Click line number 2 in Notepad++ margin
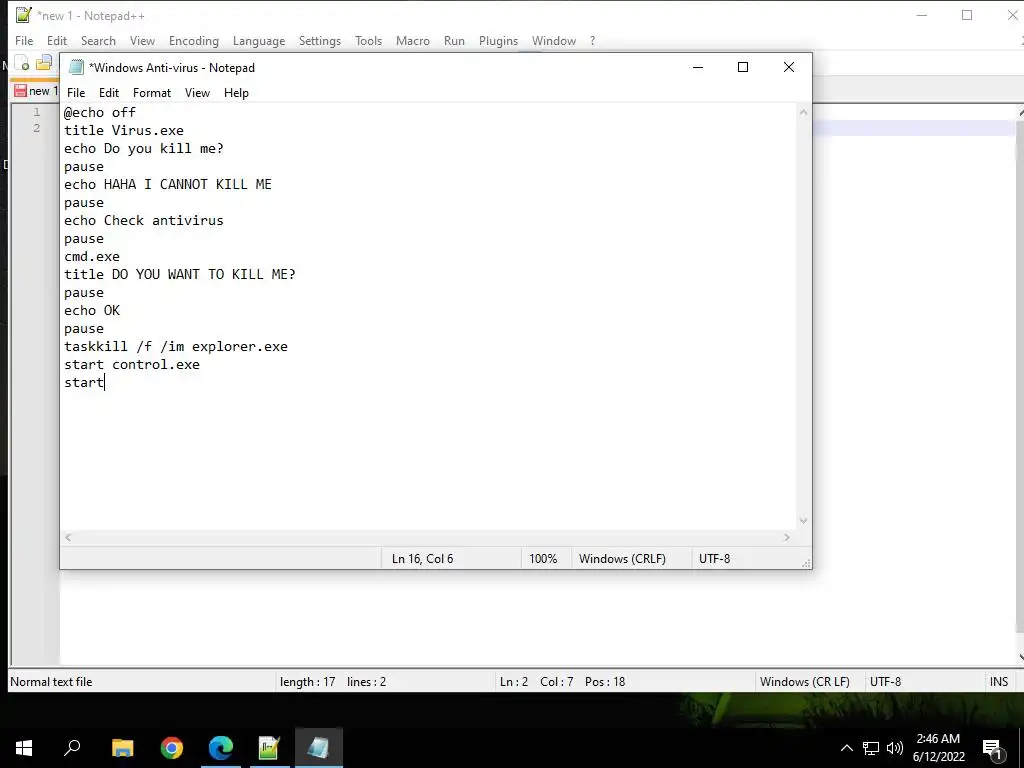Viewport: 1024px width, 768px height. pyautogui.click(x=37, y=128)
